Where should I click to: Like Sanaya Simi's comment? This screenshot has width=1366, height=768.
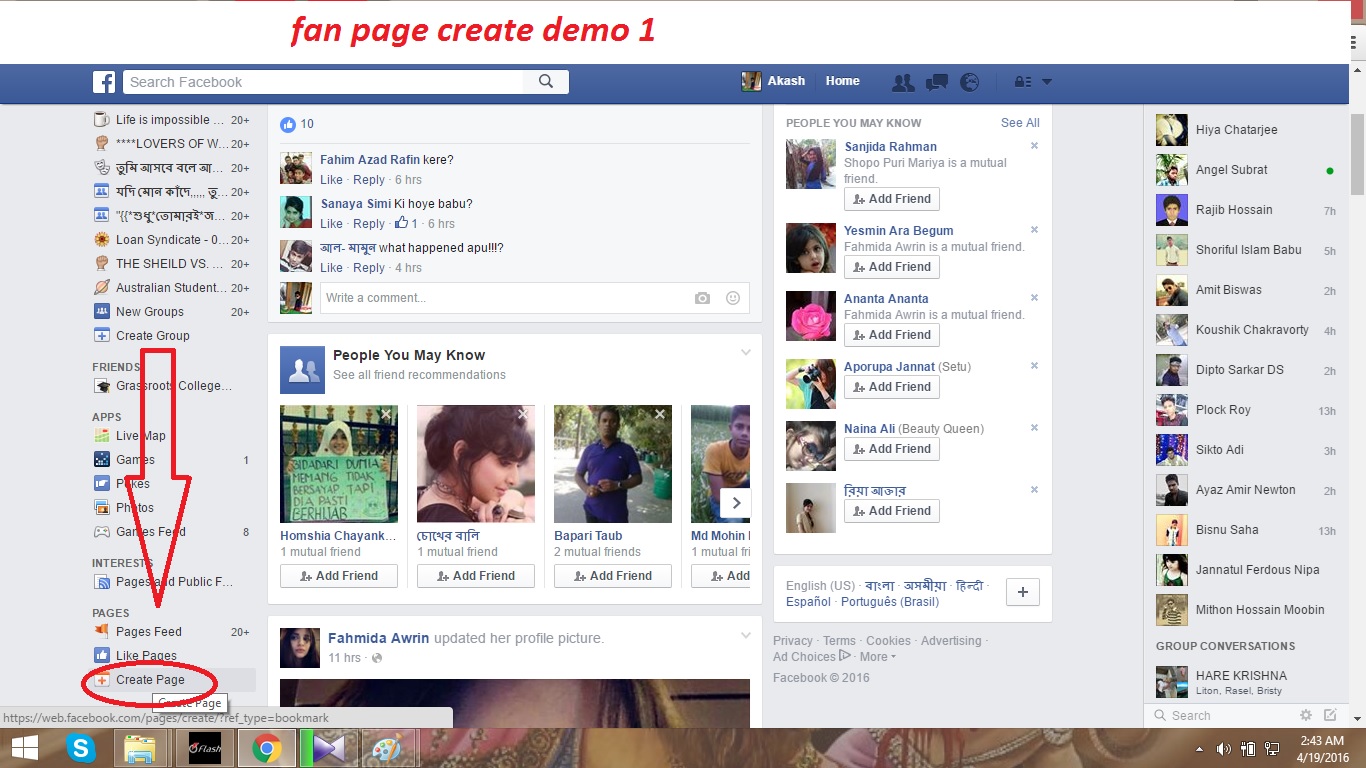coord(331,224)
